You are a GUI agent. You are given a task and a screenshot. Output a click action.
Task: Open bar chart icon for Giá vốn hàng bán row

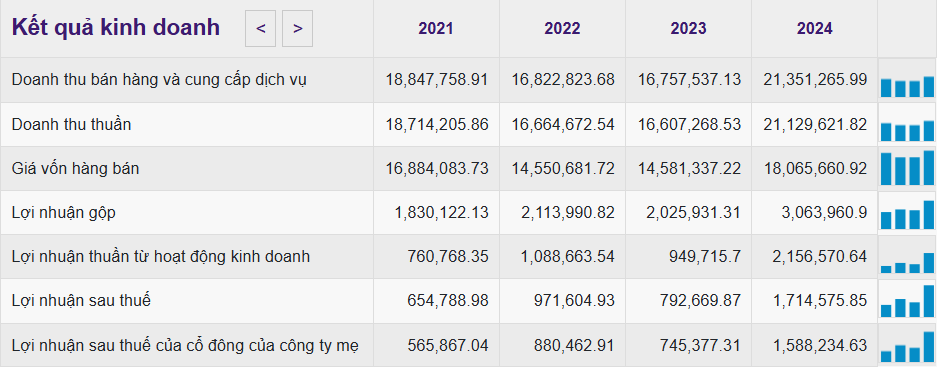pyautogui.click(x=907, y=169)
